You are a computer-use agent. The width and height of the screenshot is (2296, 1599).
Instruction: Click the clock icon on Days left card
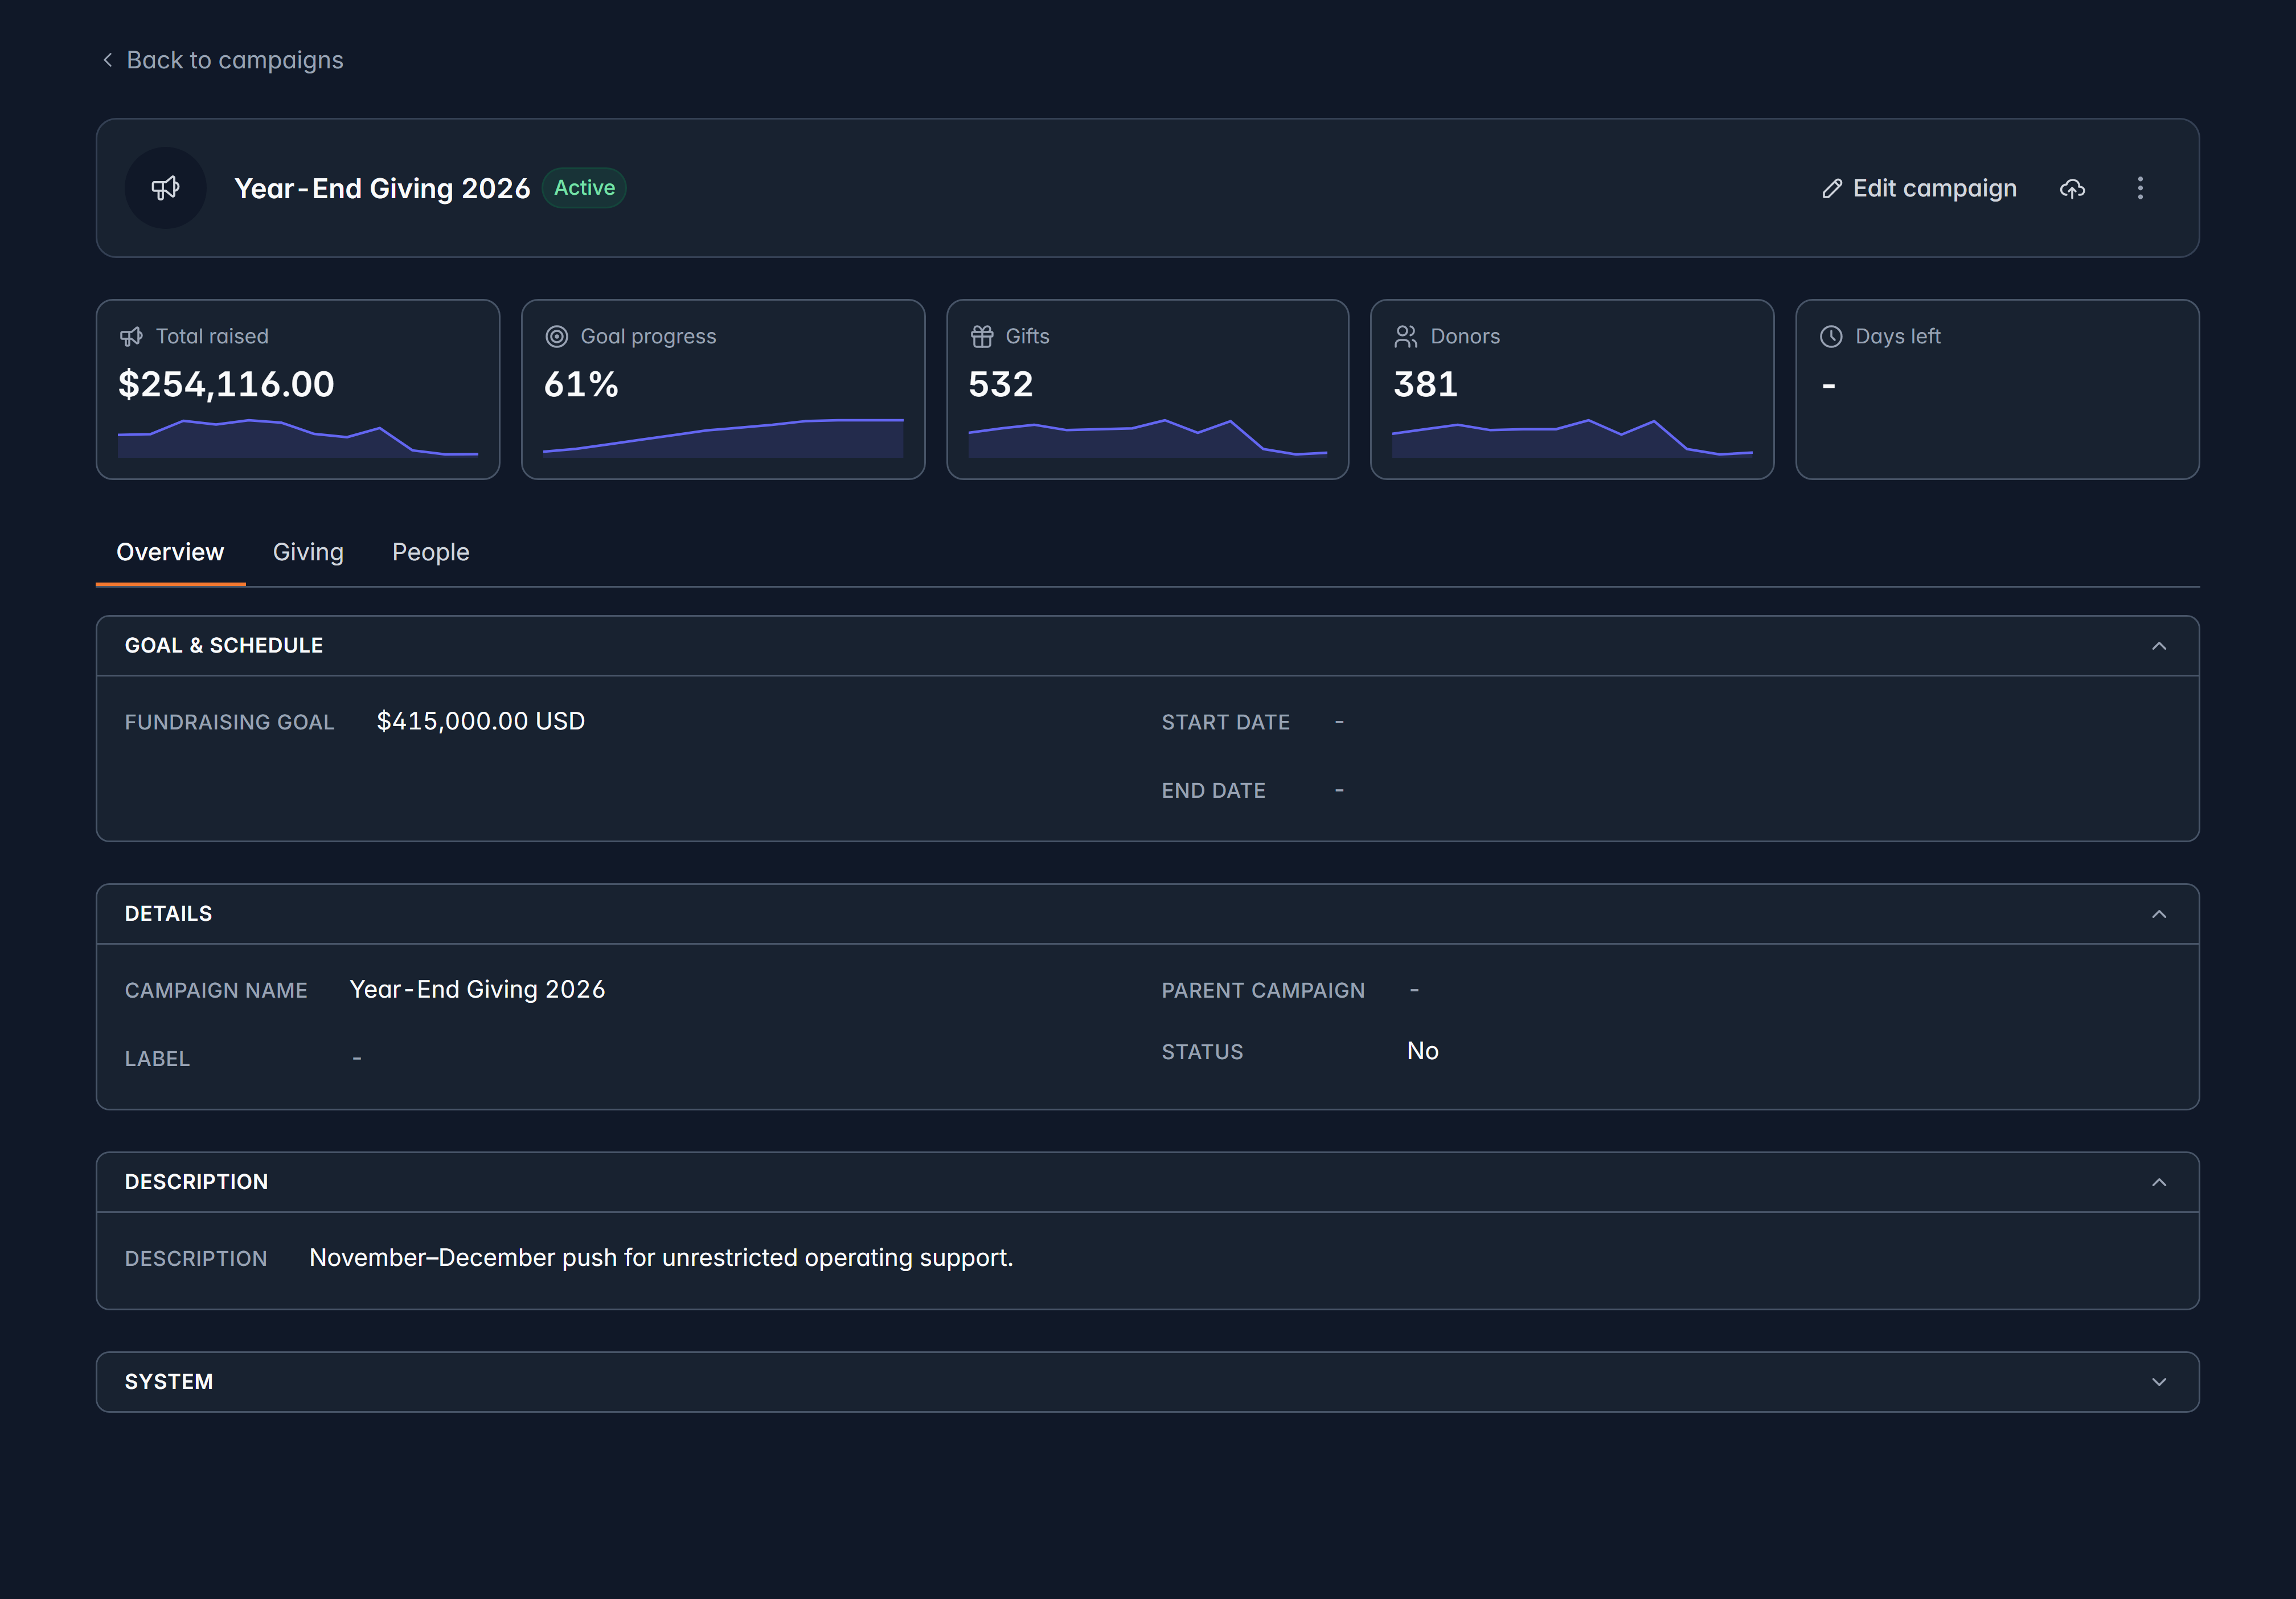tap(1831, 337)
